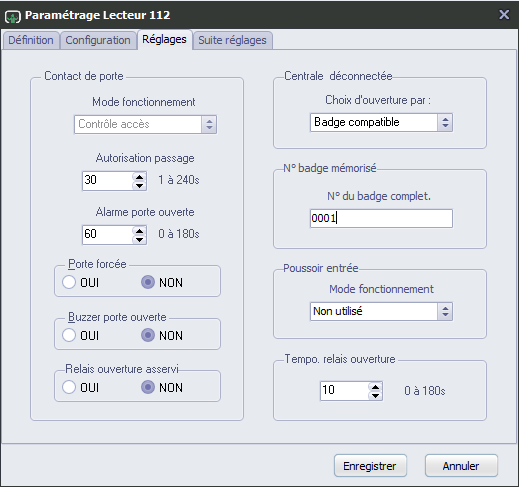Screen dimensions: 519x487
Task: Increase Alarme porte ouverte with up arrow
Action: [139, 231]
